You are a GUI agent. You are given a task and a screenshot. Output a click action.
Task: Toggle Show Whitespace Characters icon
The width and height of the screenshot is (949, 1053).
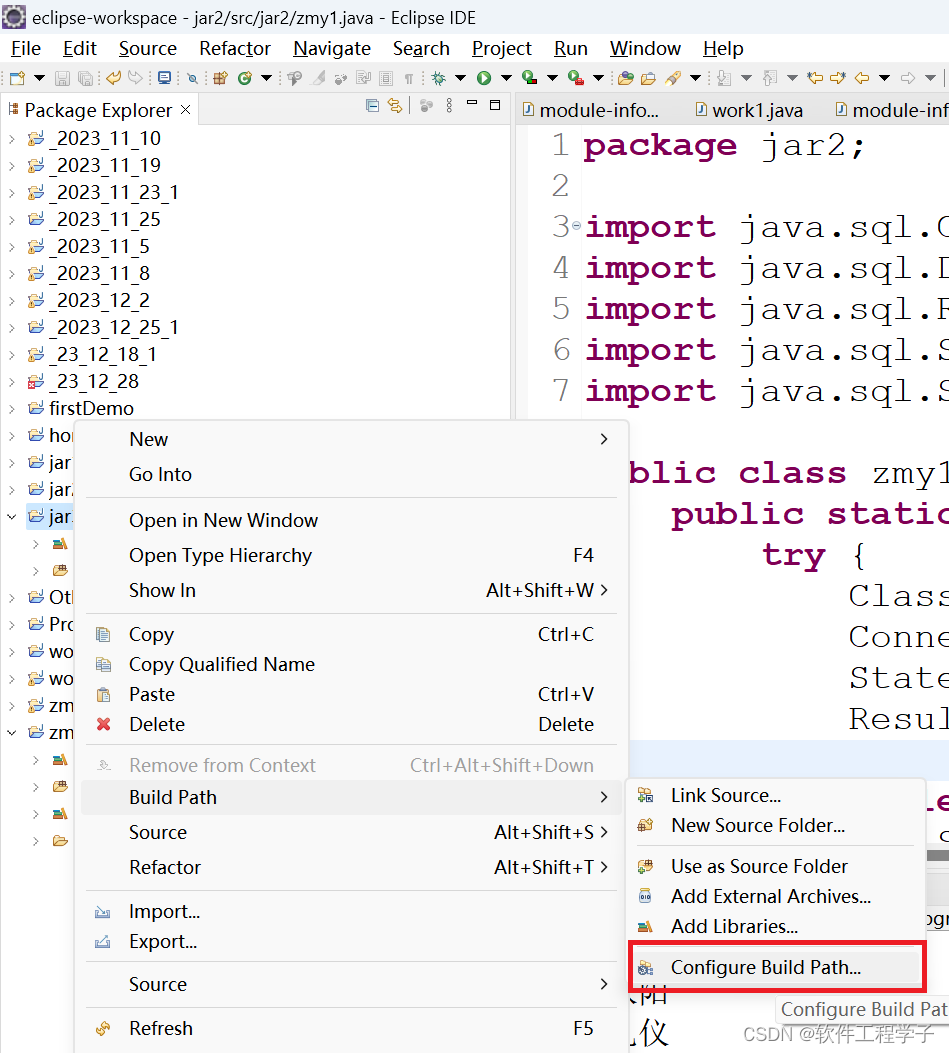pyautogui.click(x=409, y=77)
